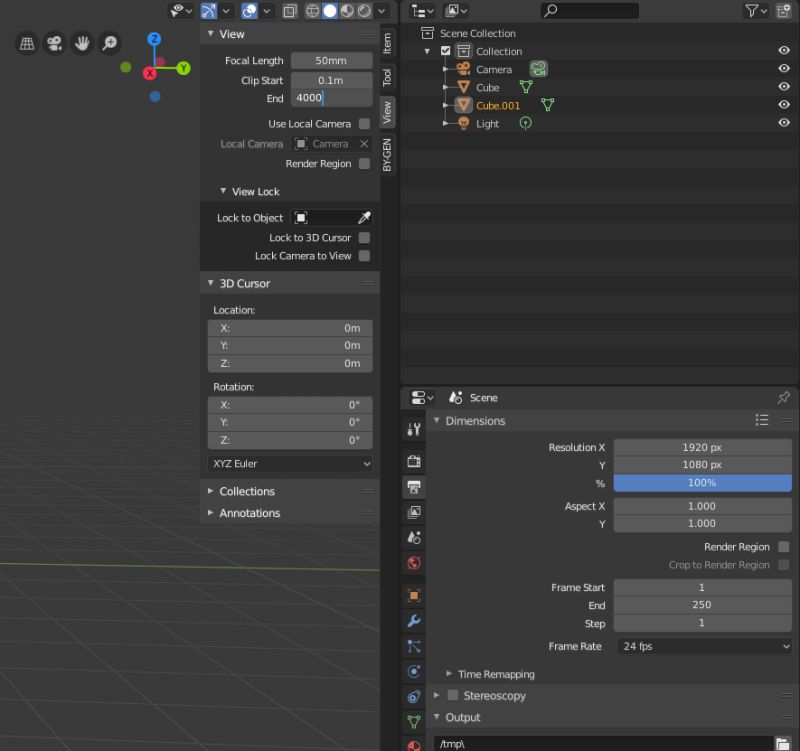Switch to the Tool sidebar tab
Viewport: 800px width, 751px height.
(388, 77)
